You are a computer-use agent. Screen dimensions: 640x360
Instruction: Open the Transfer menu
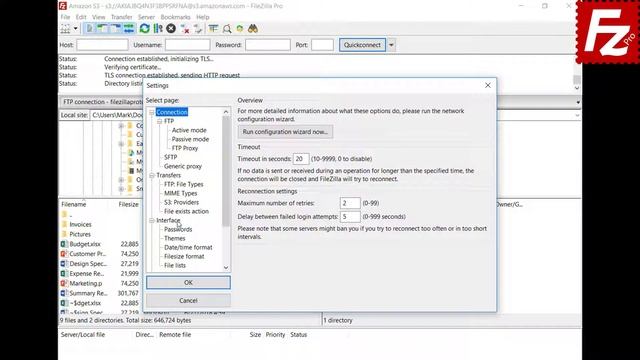pos(122,17)
